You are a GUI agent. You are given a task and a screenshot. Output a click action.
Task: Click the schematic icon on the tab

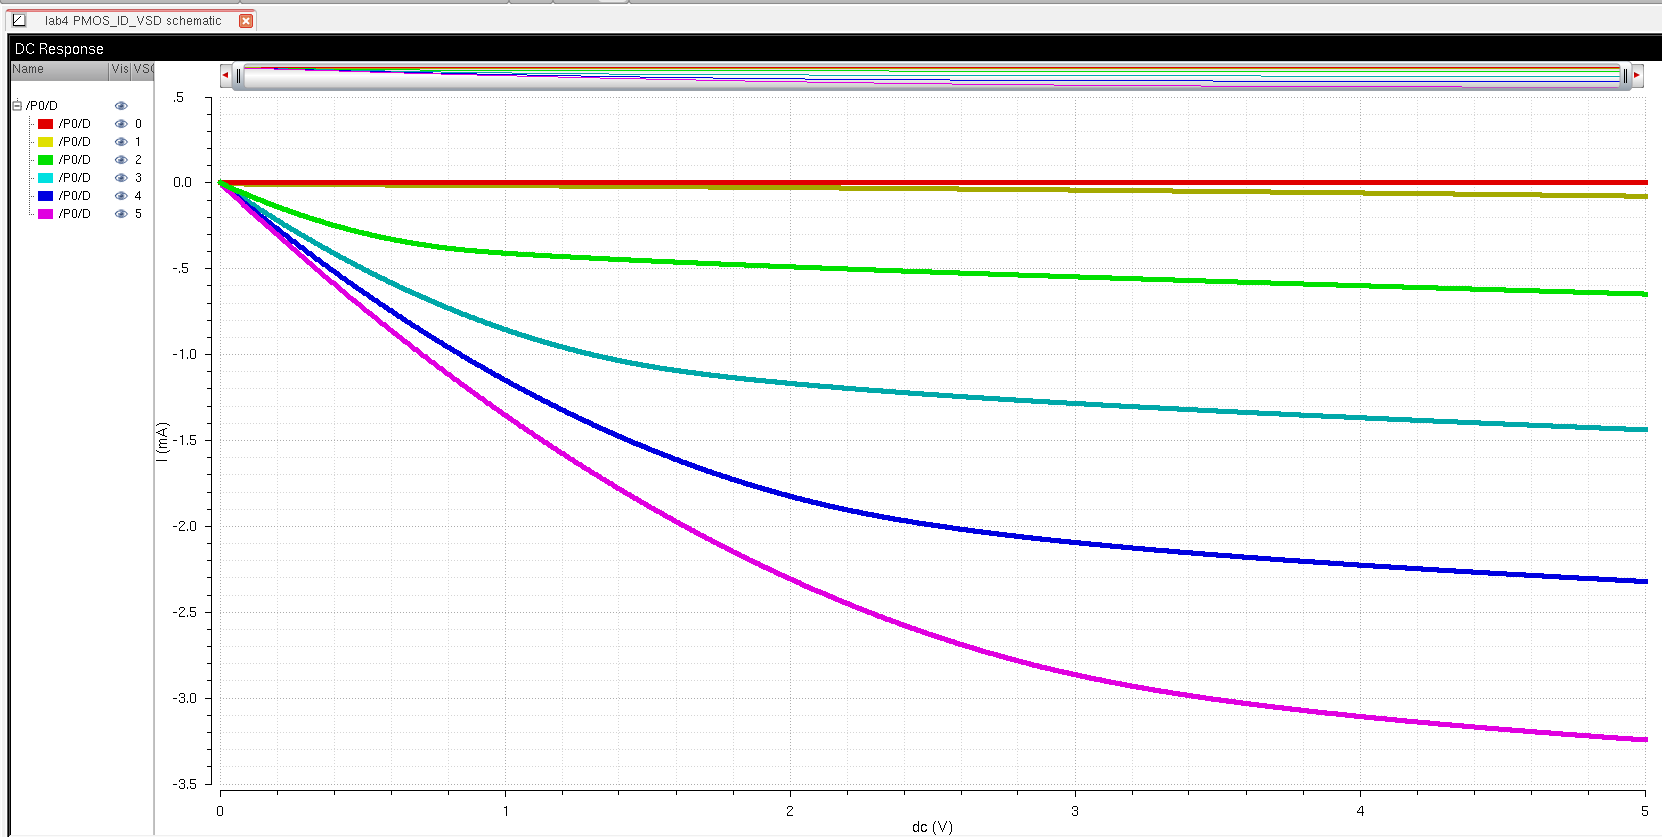[x=19, y=20]
